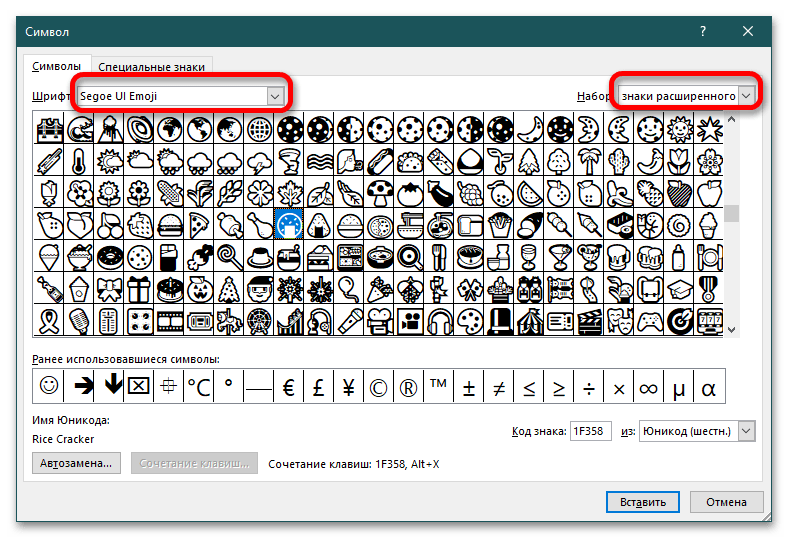Select the pineapple emoji
Image resolution: width=788 pixels, height=538 pixels.
[x=649, y=193]
